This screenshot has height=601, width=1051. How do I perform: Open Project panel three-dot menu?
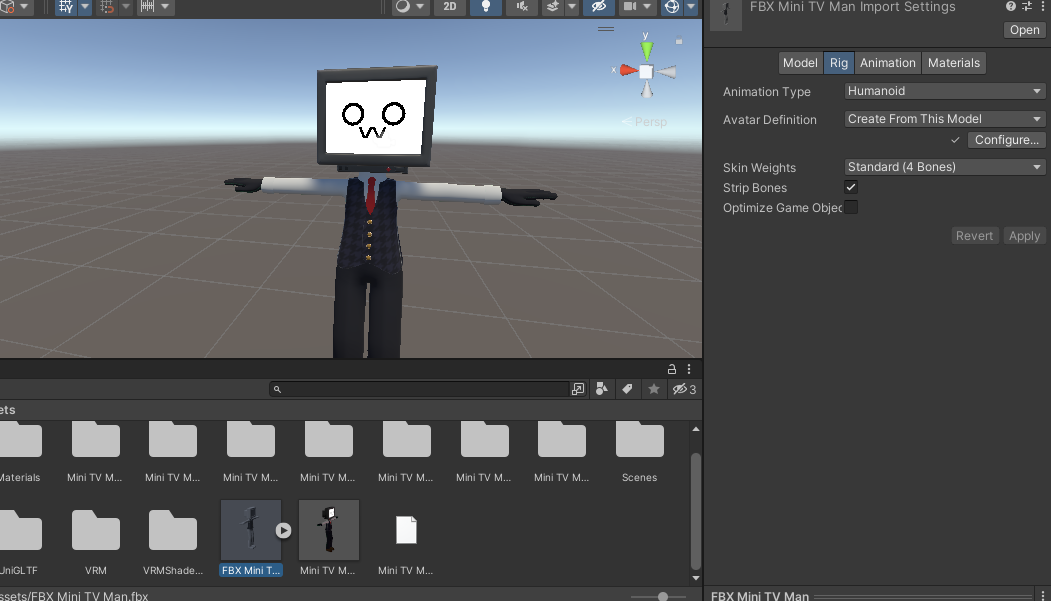pyautogui.click(x=689, y=369)
